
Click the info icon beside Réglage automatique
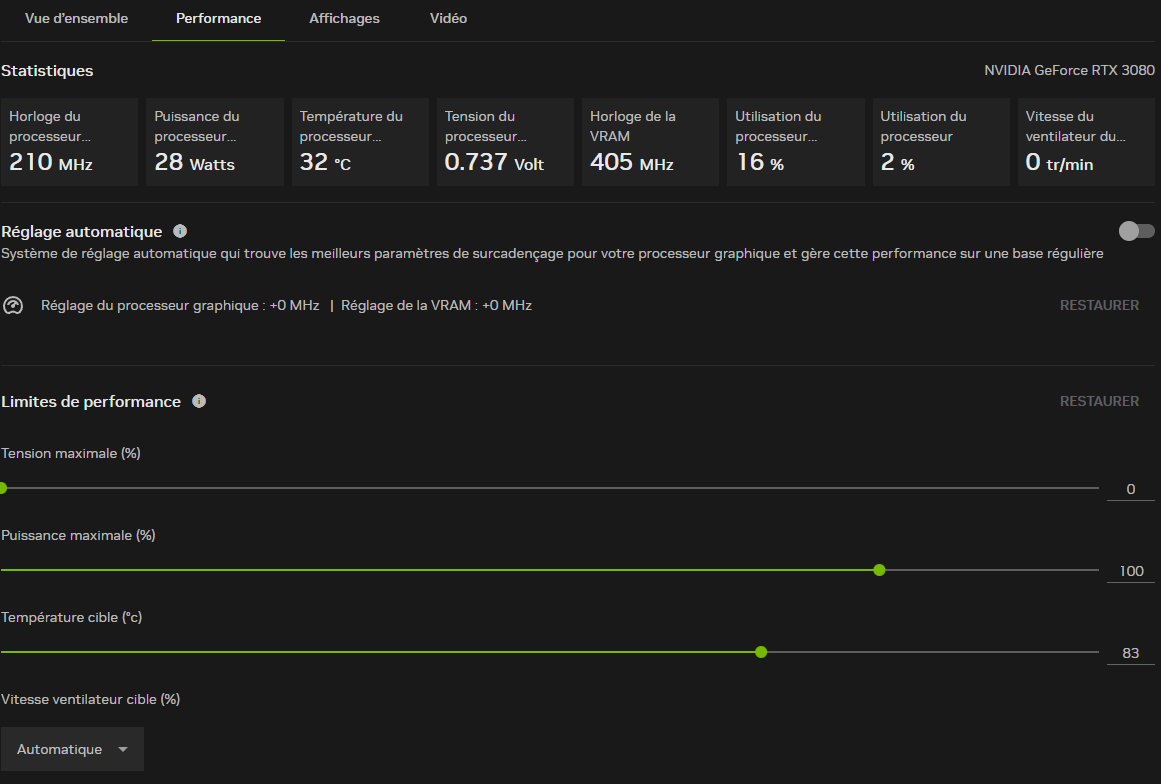point(180,232)
